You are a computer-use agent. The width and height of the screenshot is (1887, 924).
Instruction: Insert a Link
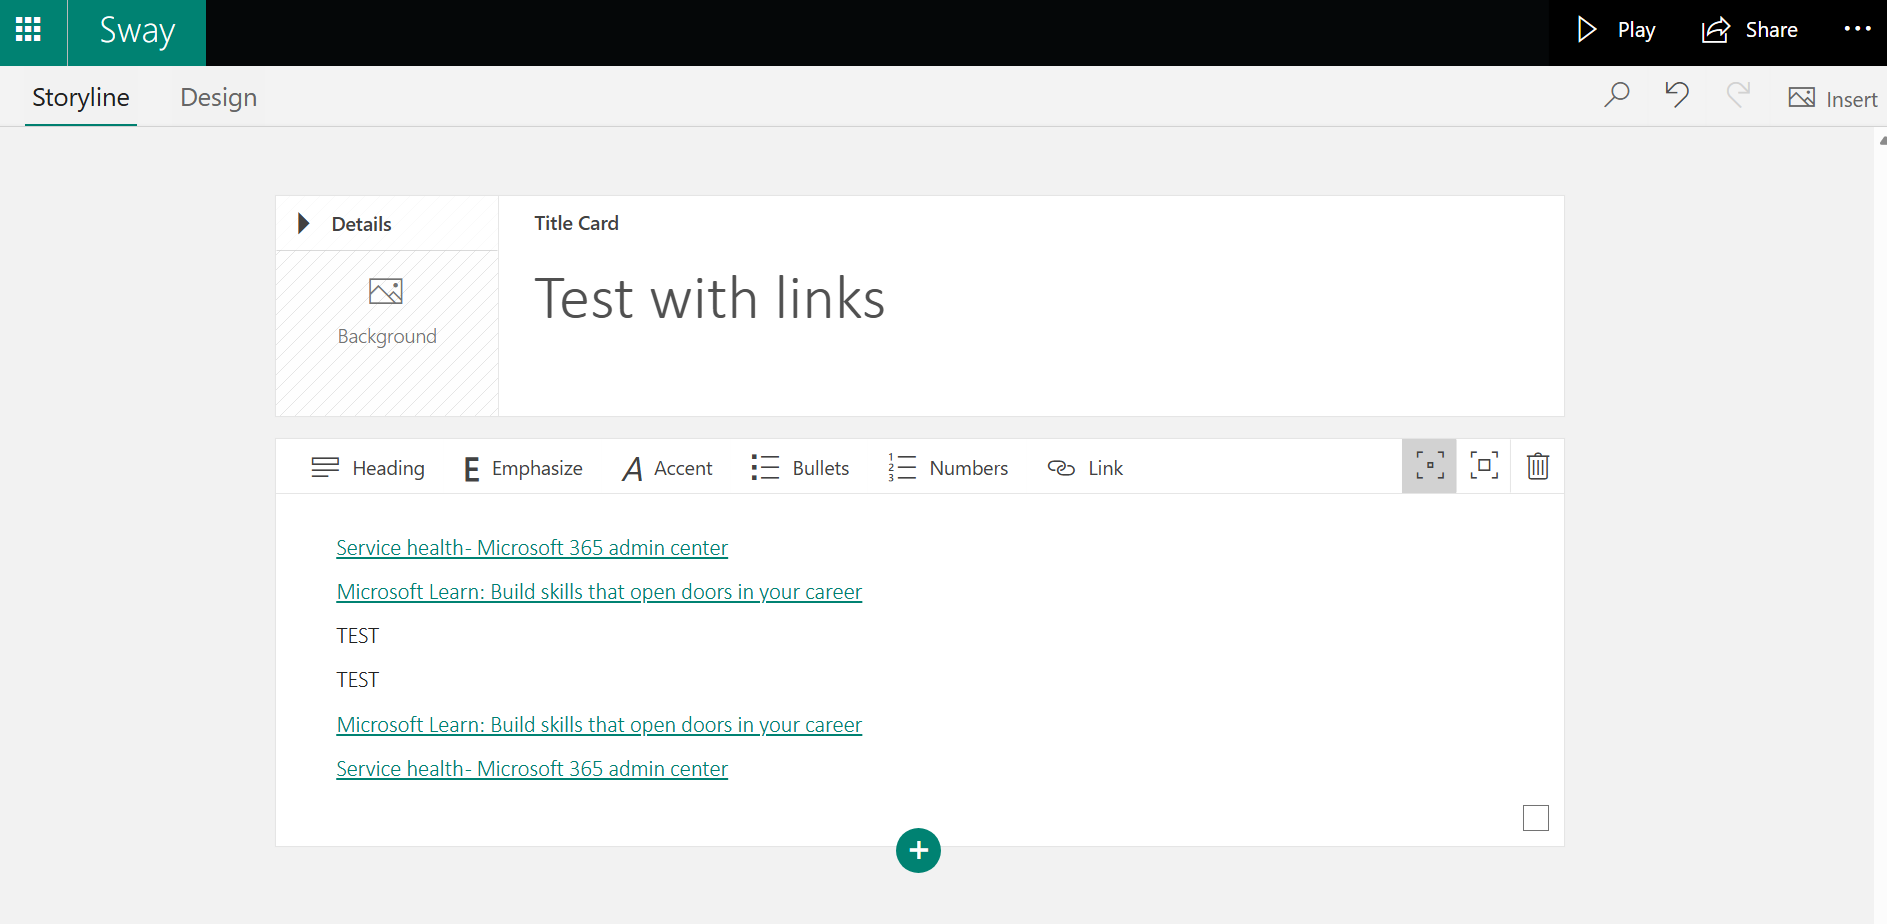[x=1085, y=468]
